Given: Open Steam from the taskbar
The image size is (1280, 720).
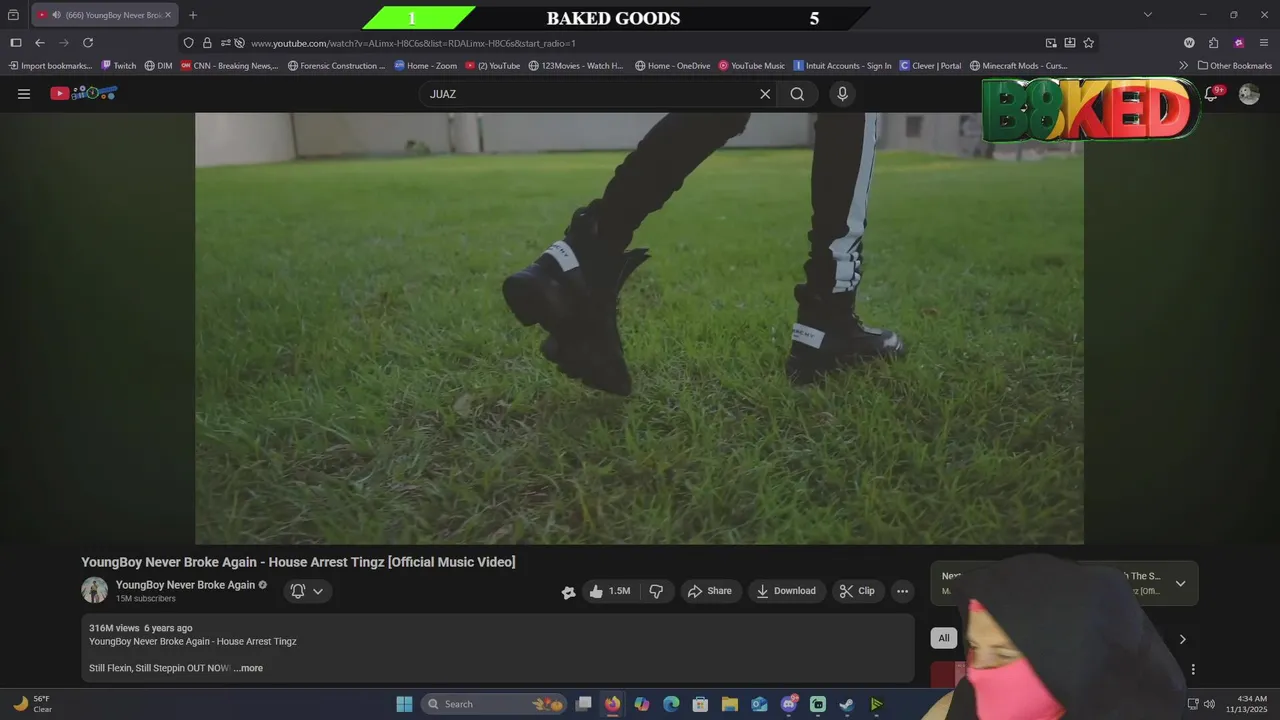Looking at the screenshot, I should pyautogui.click(x=847, y=704).
